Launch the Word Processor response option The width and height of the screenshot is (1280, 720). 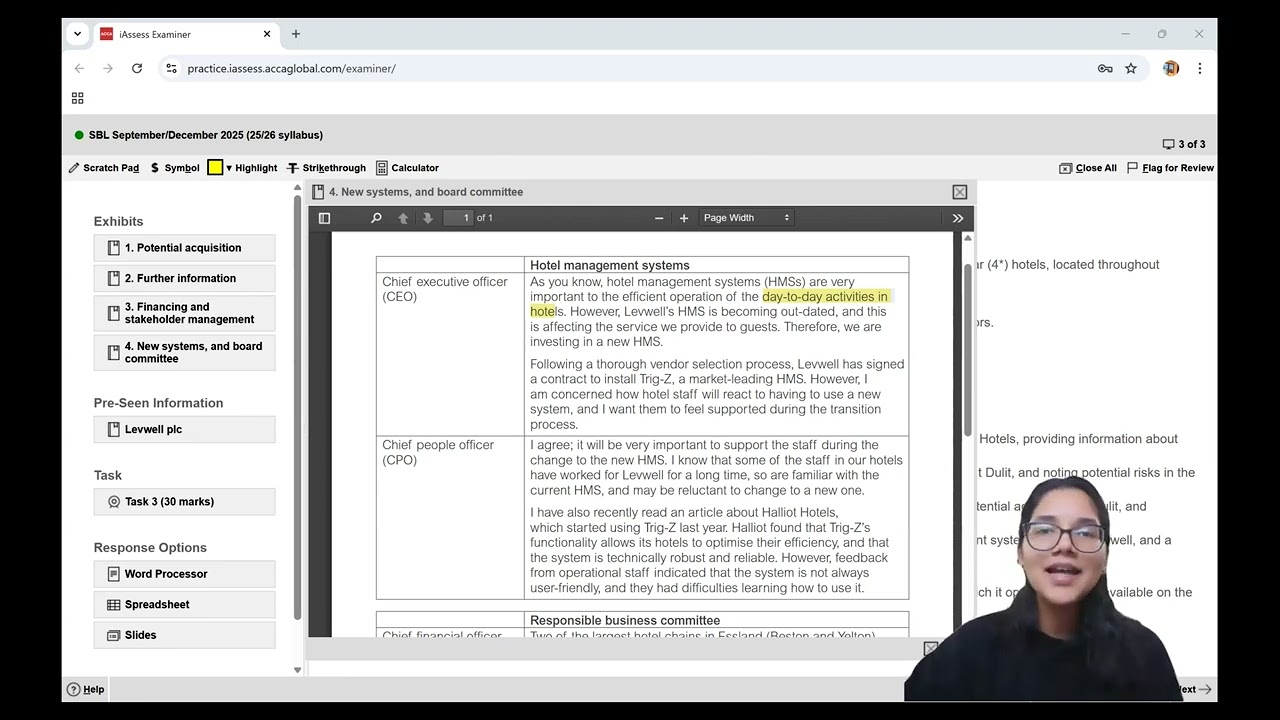pos(184,574)
